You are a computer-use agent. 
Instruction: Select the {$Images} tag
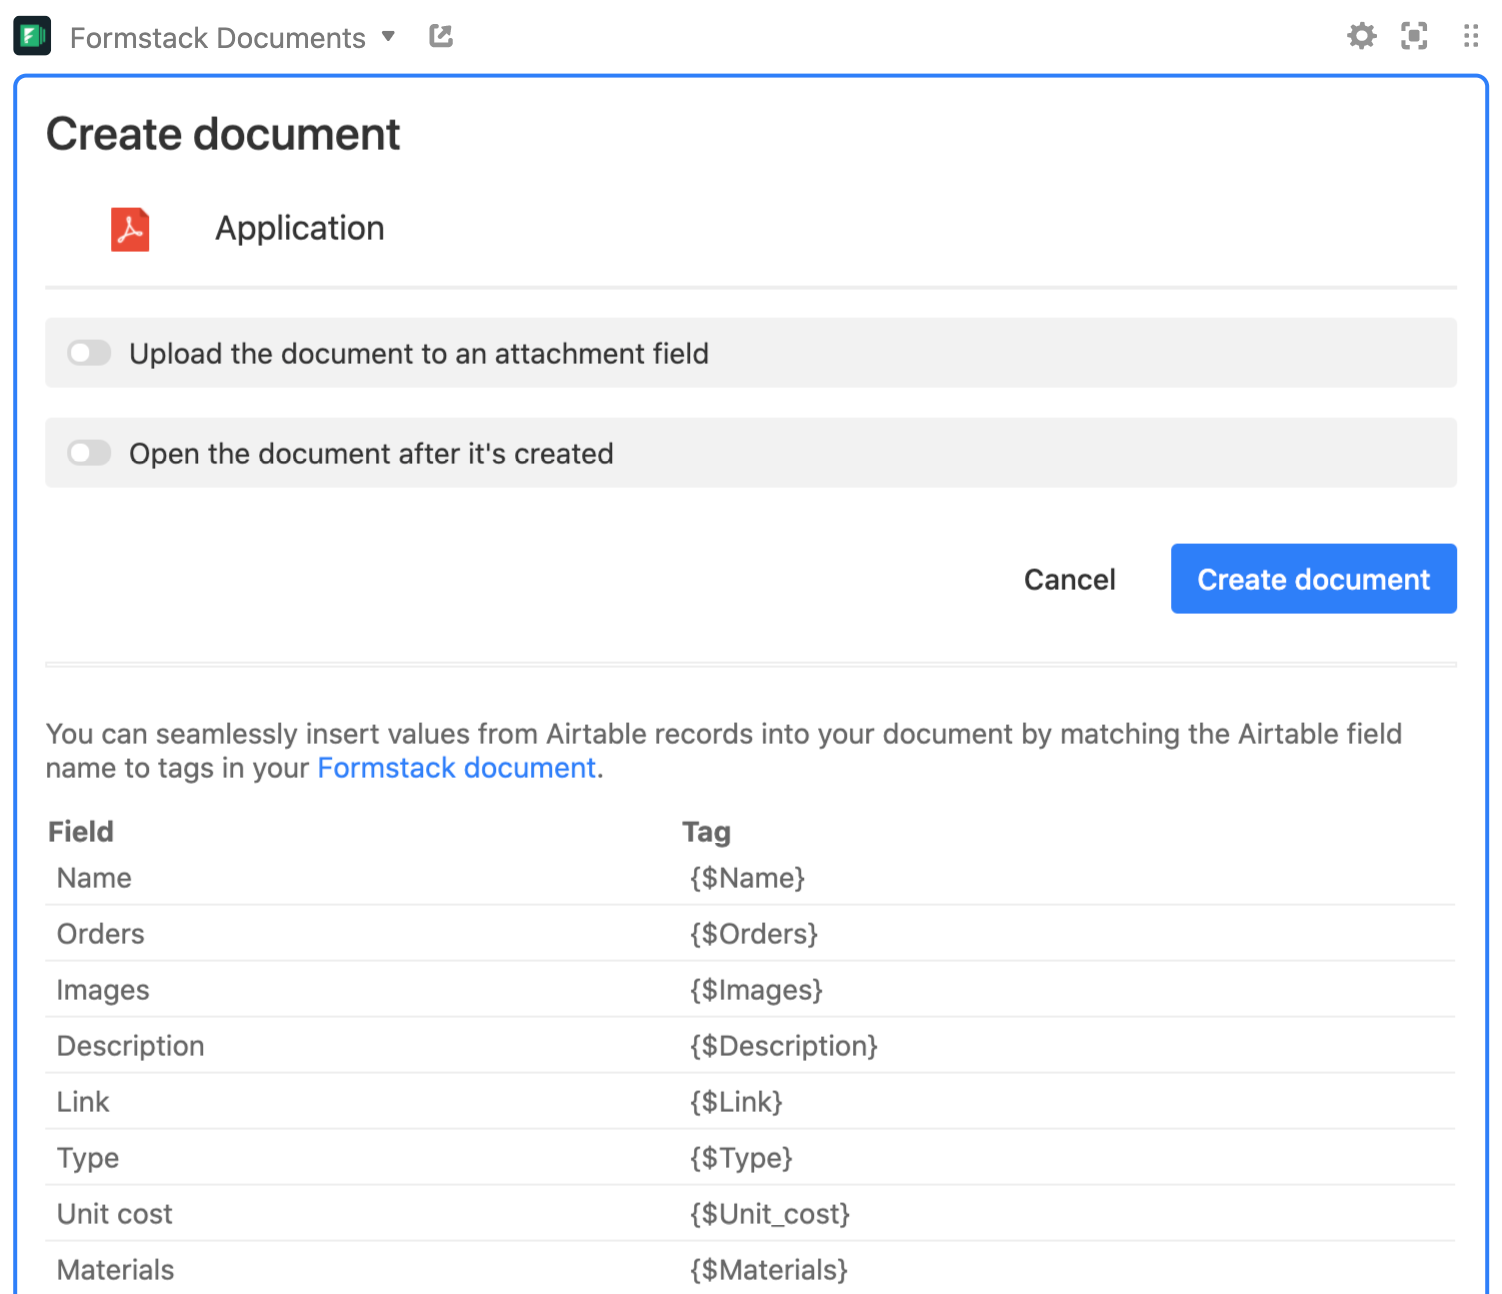pos(756,990)
